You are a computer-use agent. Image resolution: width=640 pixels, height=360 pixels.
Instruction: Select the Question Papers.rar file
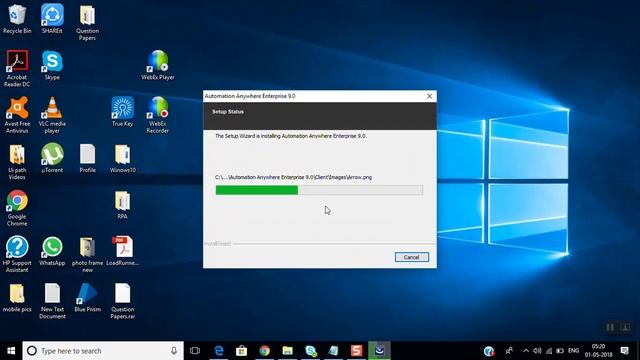122,301
